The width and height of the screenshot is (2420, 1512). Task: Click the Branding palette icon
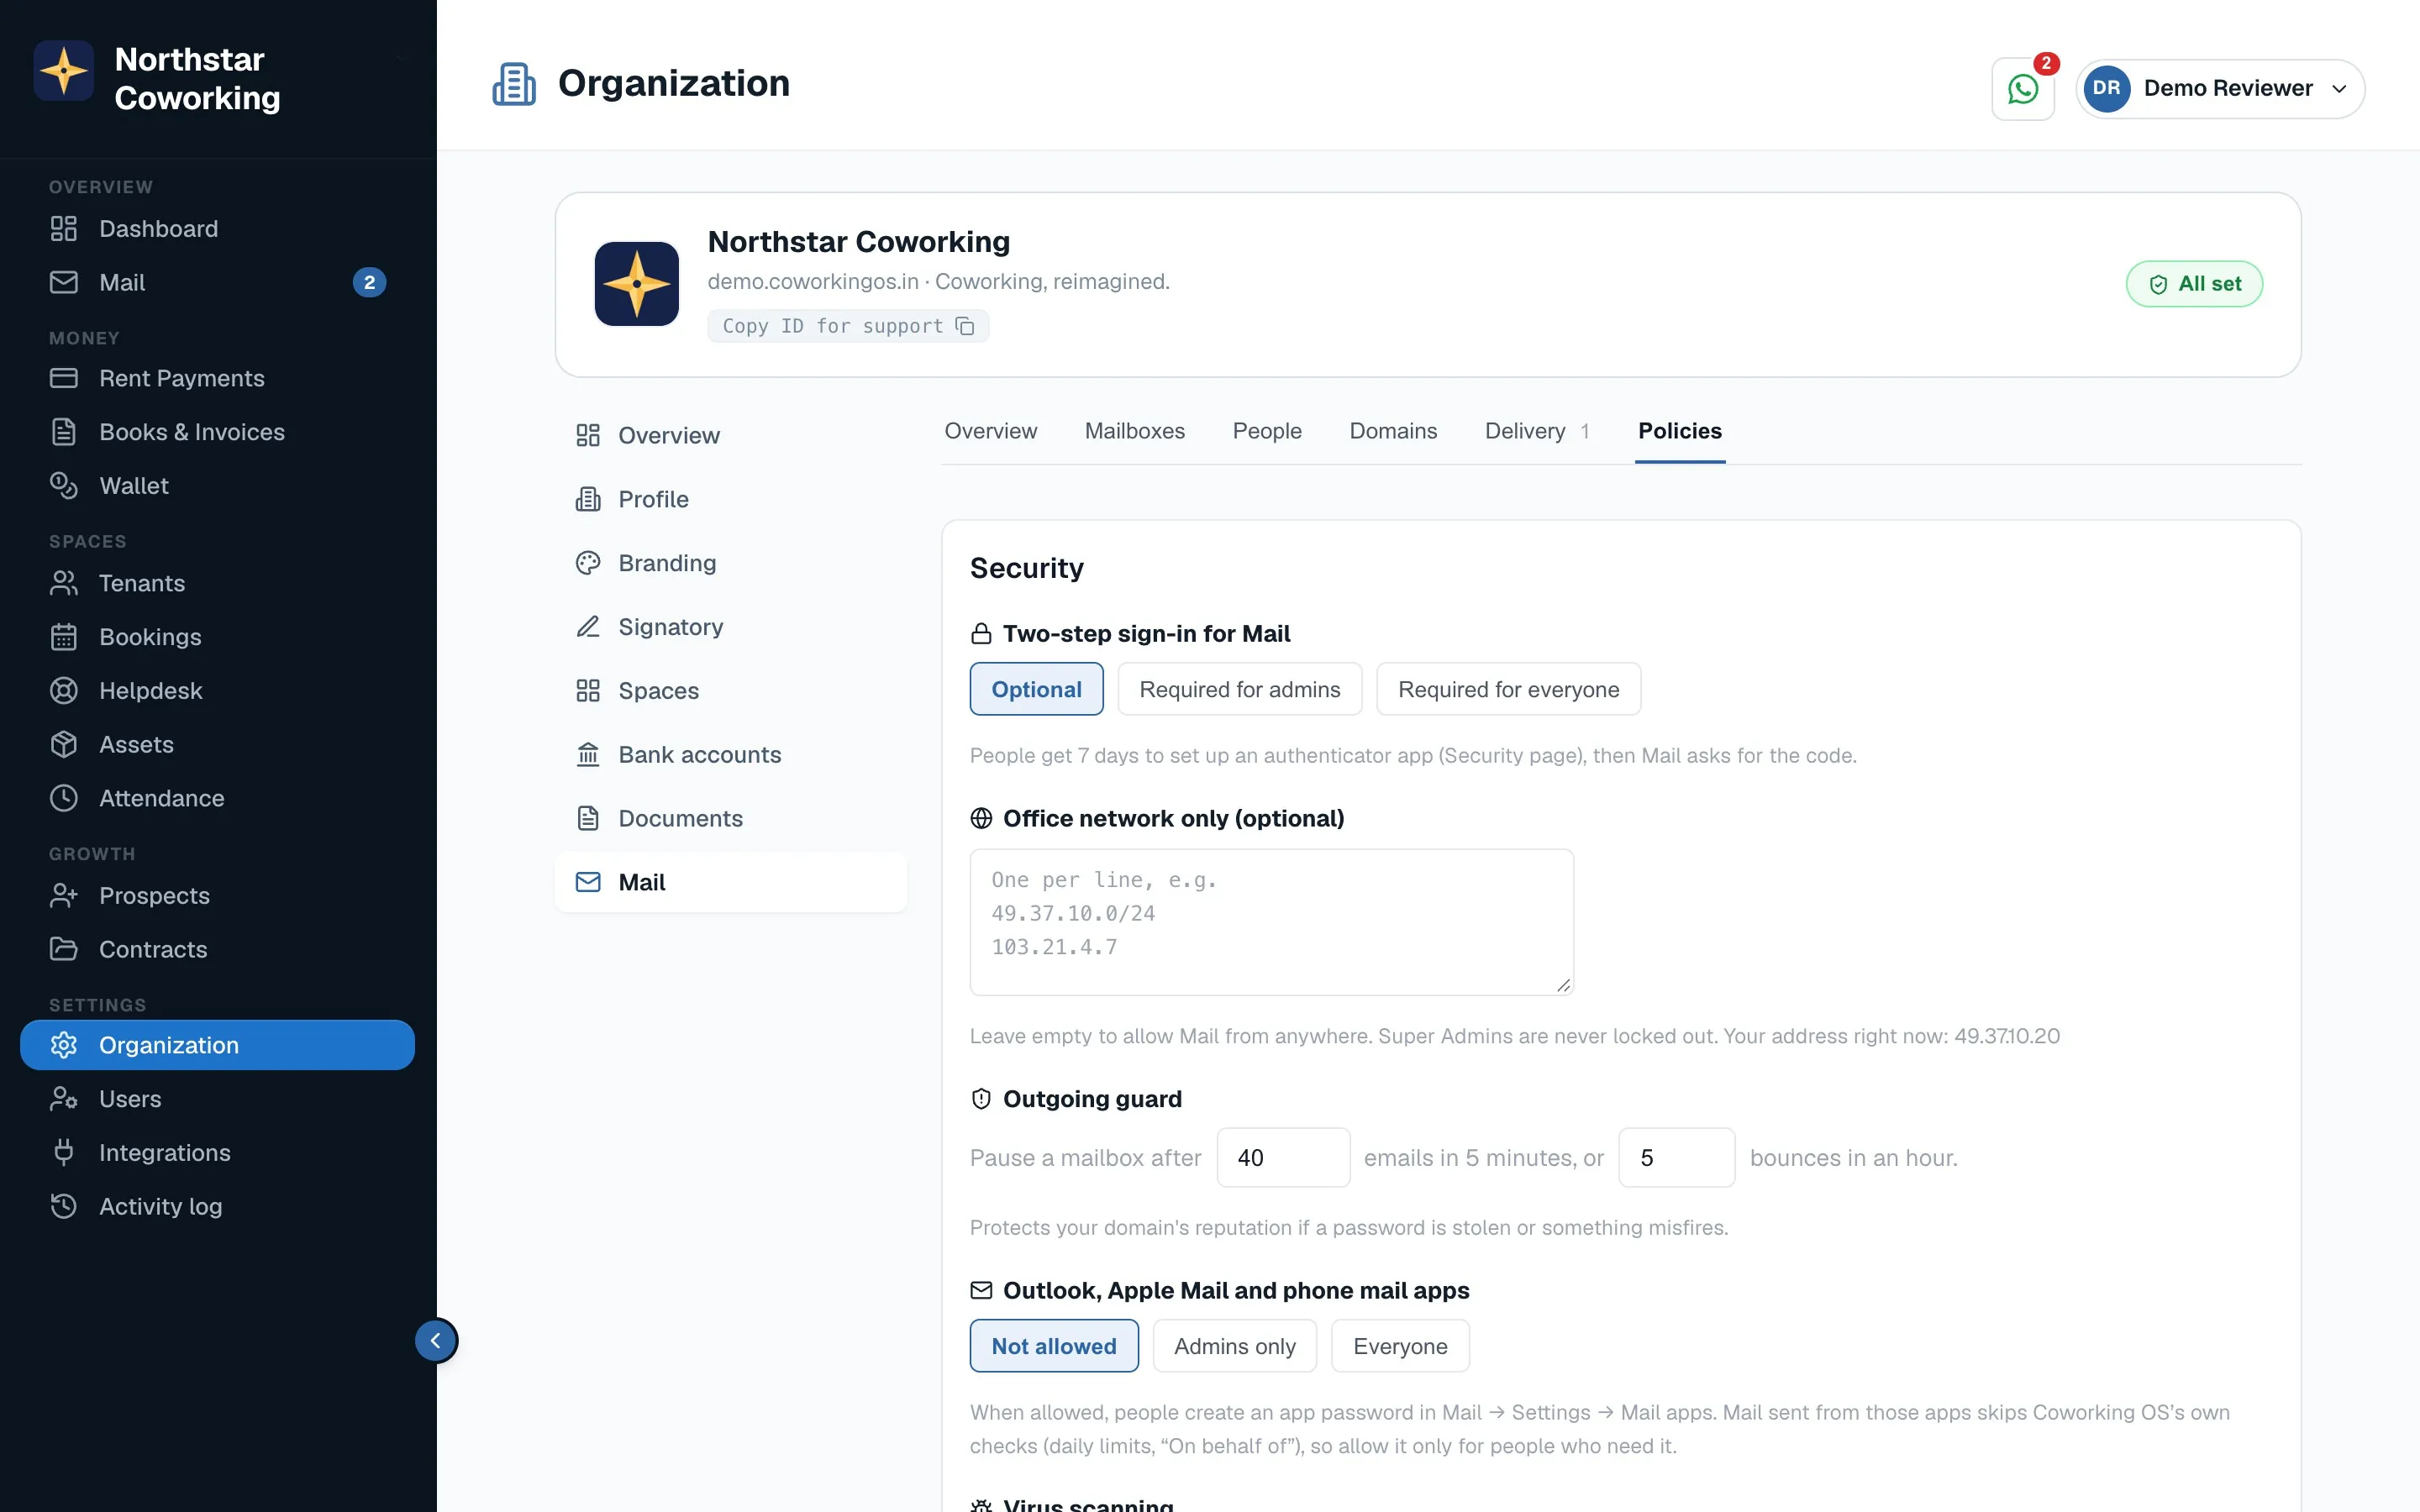tap(588, 563)
